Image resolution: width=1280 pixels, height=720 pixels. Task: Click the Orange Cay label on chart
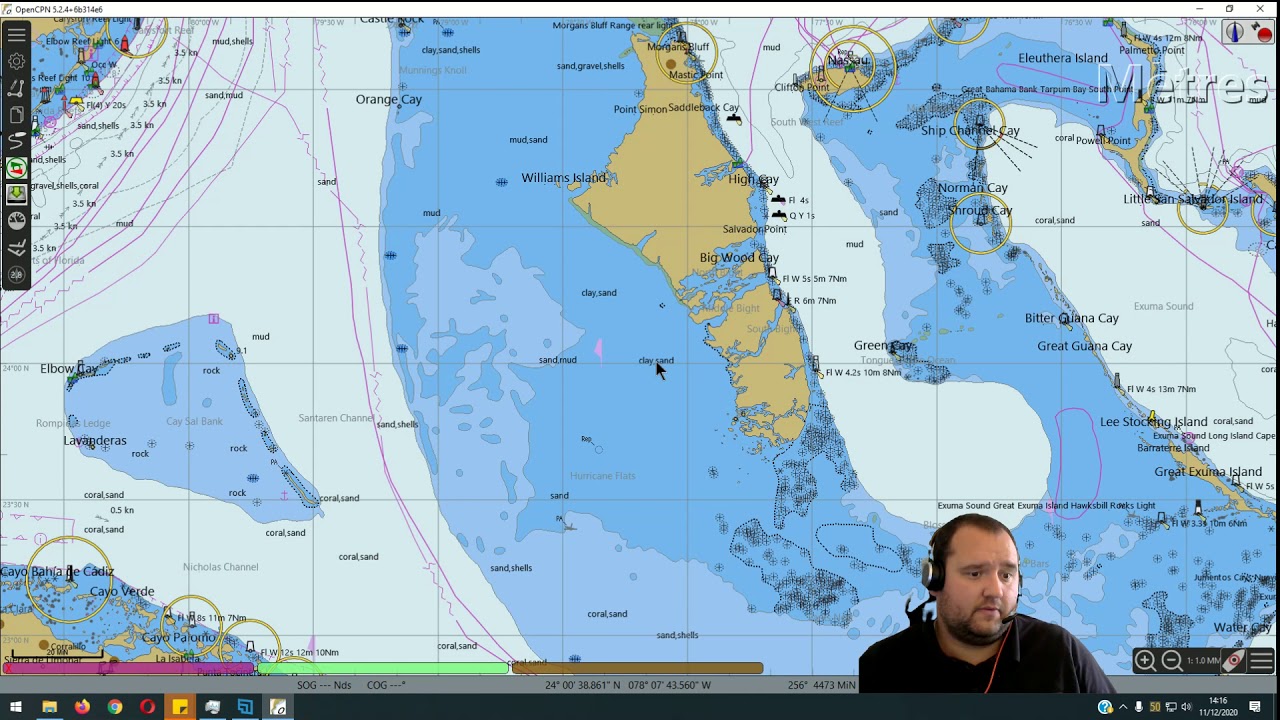389,99
